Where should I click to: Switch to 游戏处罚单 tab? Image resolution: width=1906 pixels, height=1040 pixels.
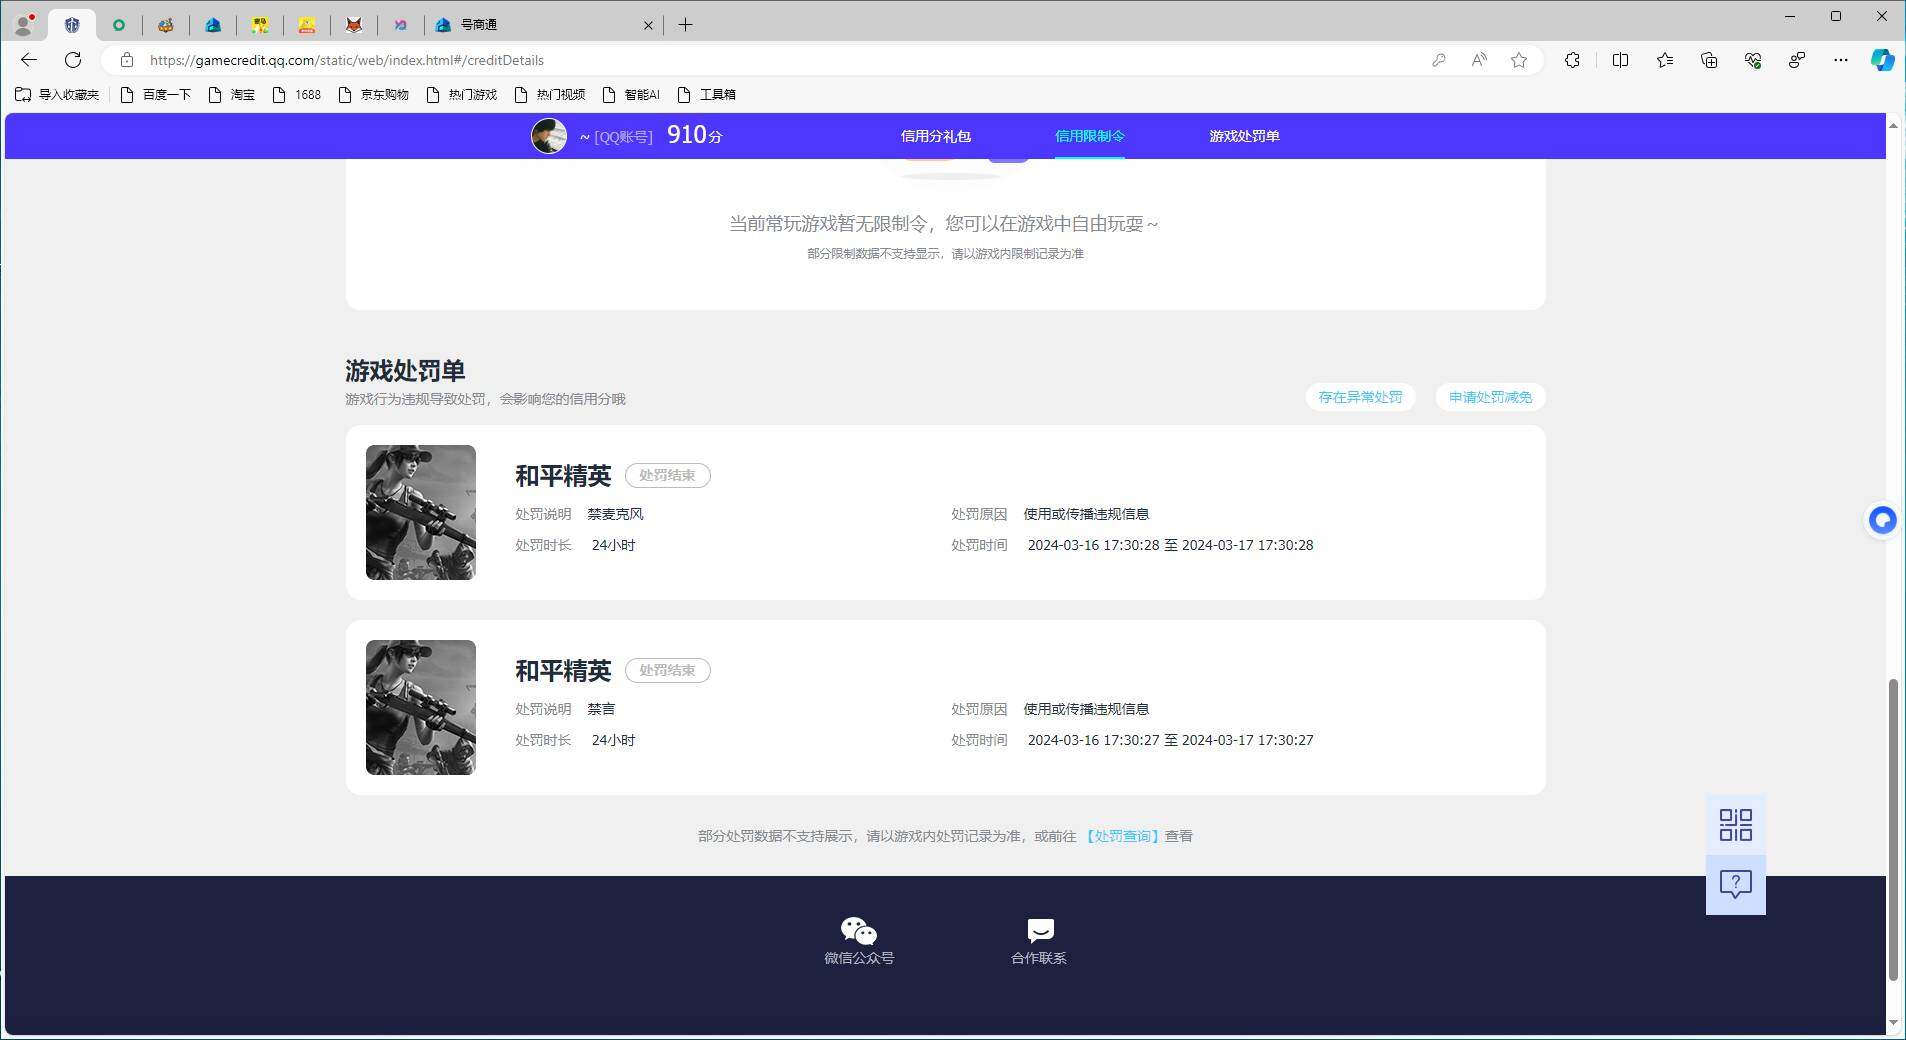1244,136
